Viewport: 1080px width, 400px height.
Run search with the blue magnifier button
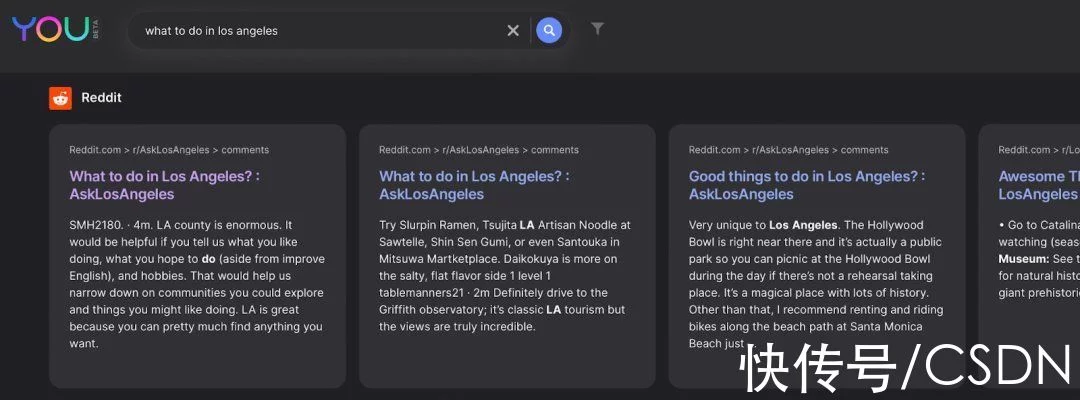tap(549, 30)
